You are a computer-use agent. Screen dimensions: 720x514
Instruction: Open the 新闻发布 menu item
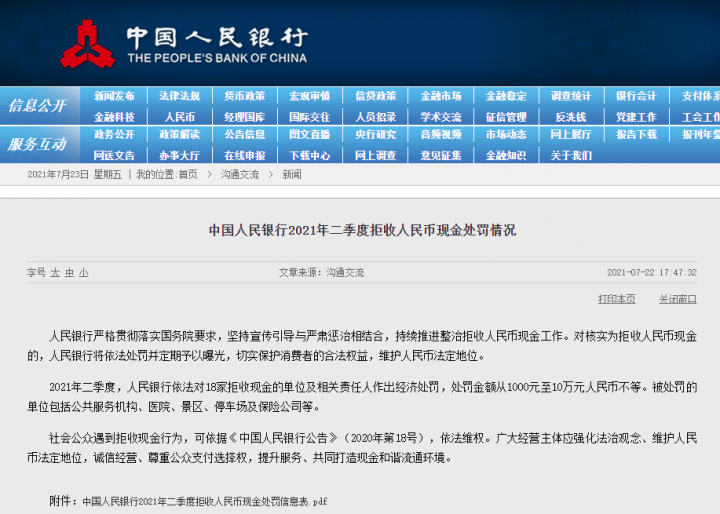coord(114,96)
